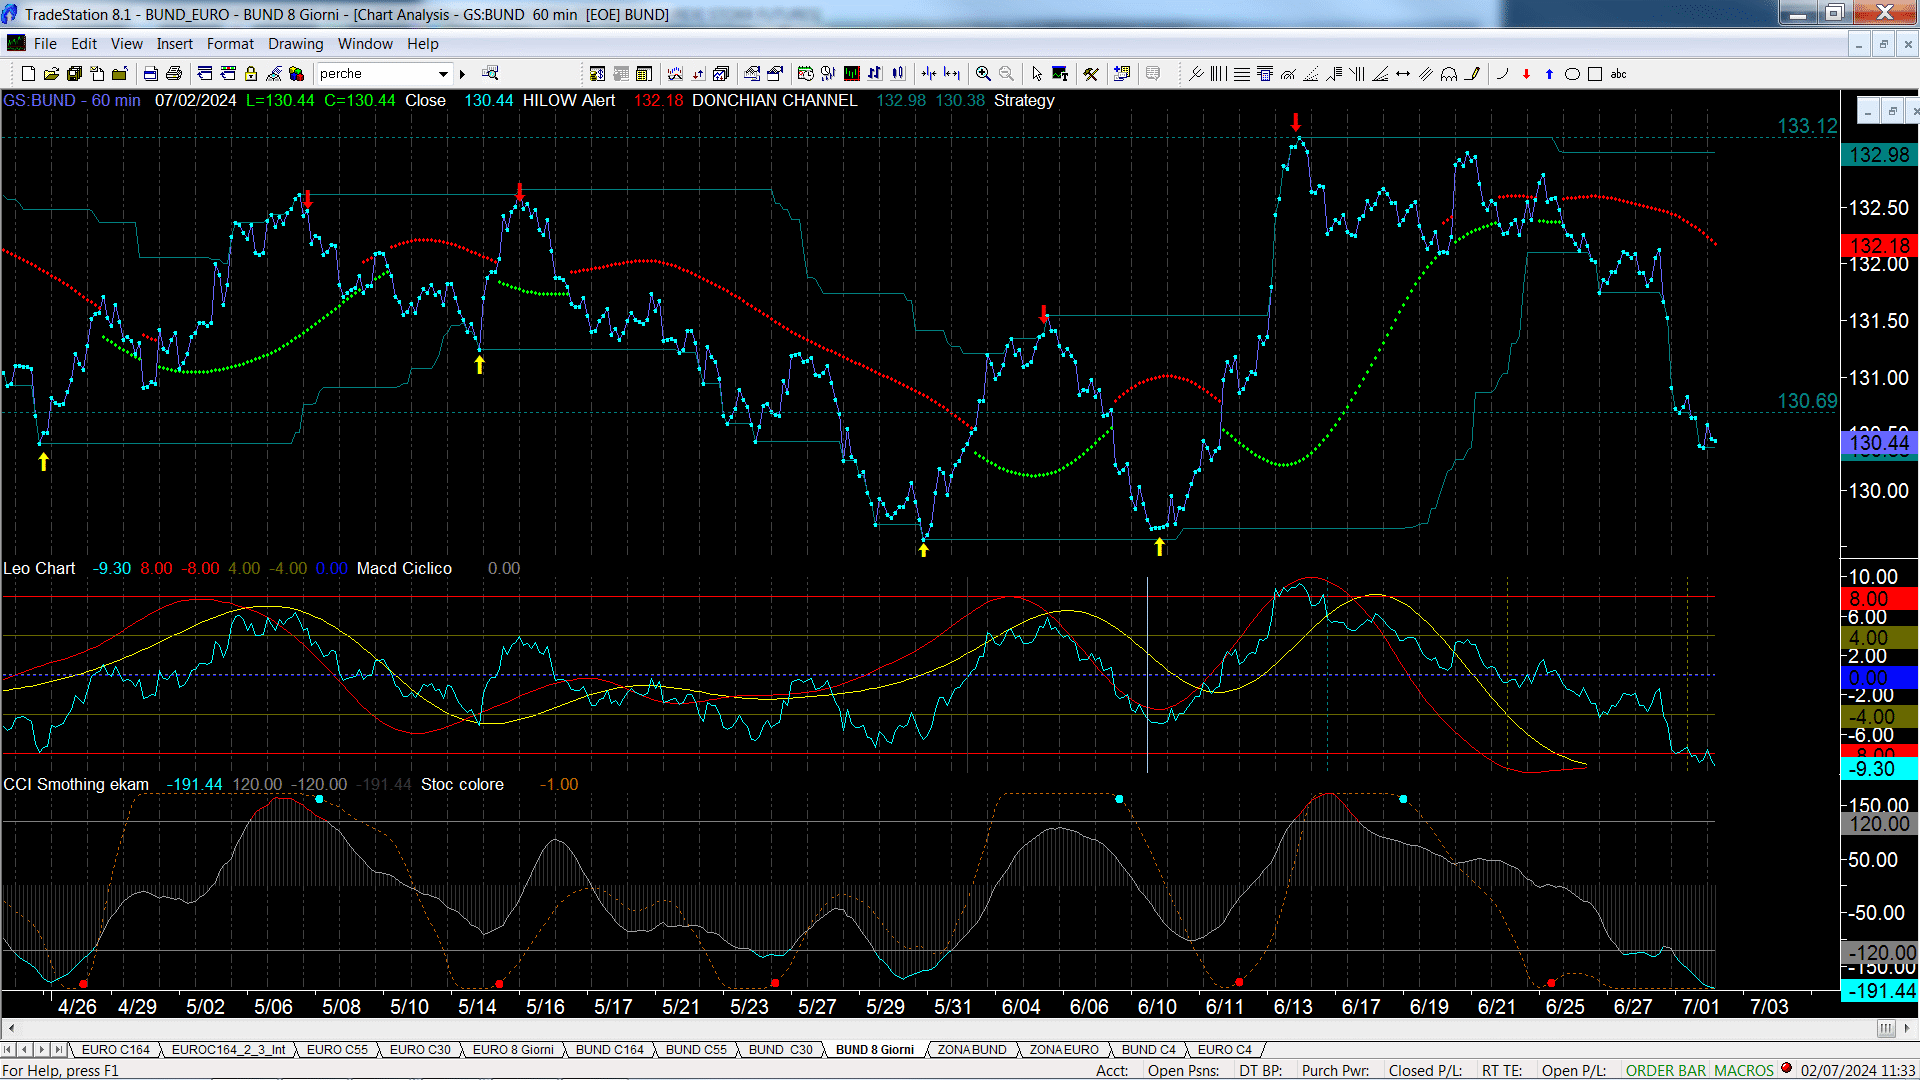
Task: Click the padlock icon in toolbar
Action: 251,74
